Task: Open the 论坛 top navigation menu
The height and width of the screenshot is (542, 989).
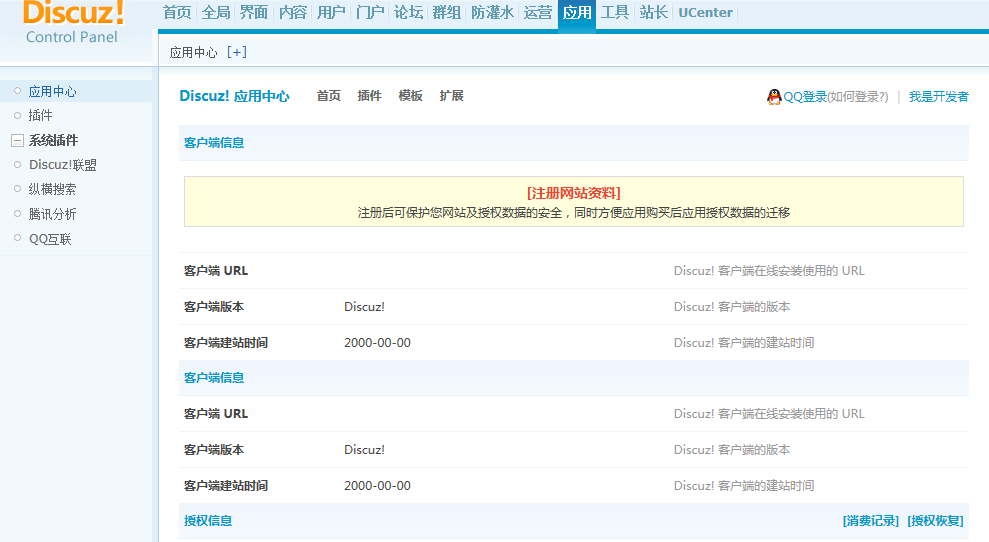Action: pos(409,13)
